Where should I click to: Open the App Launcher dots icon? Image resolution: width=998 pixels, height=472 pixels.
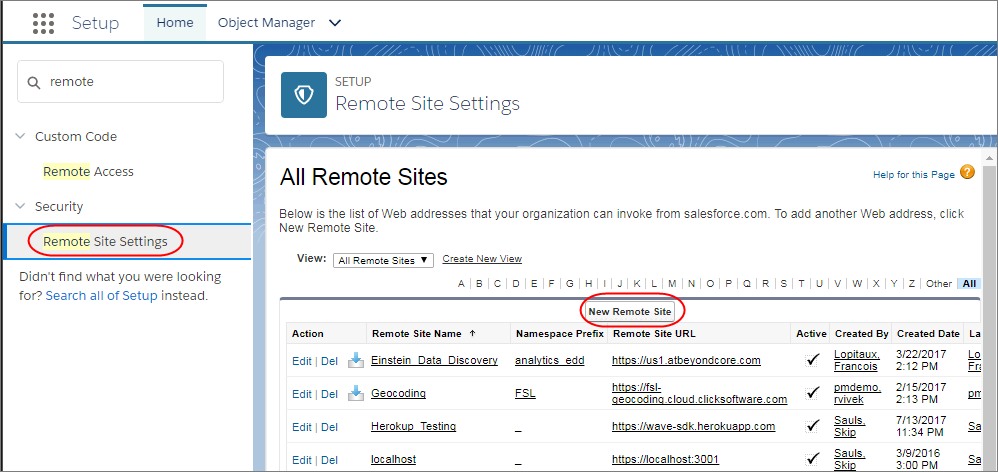tap(43, 23)
